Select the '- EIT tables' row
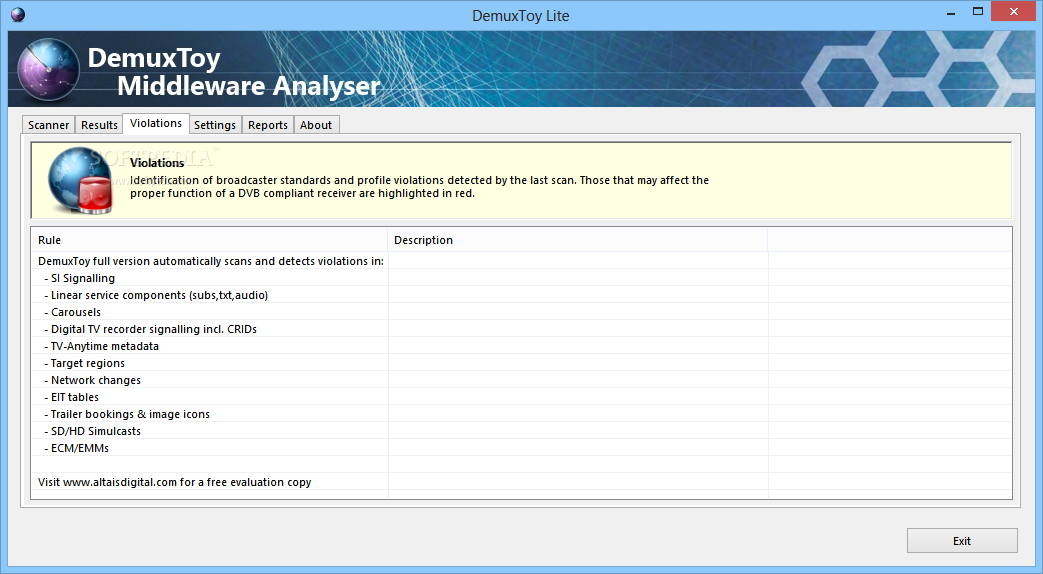 click(x=522, y=397)
